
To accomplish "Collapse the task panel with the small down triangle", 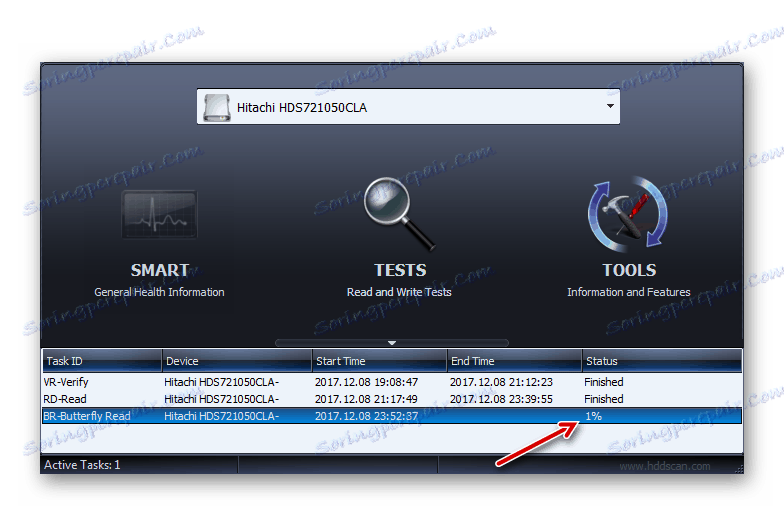I will click(392, 343).
